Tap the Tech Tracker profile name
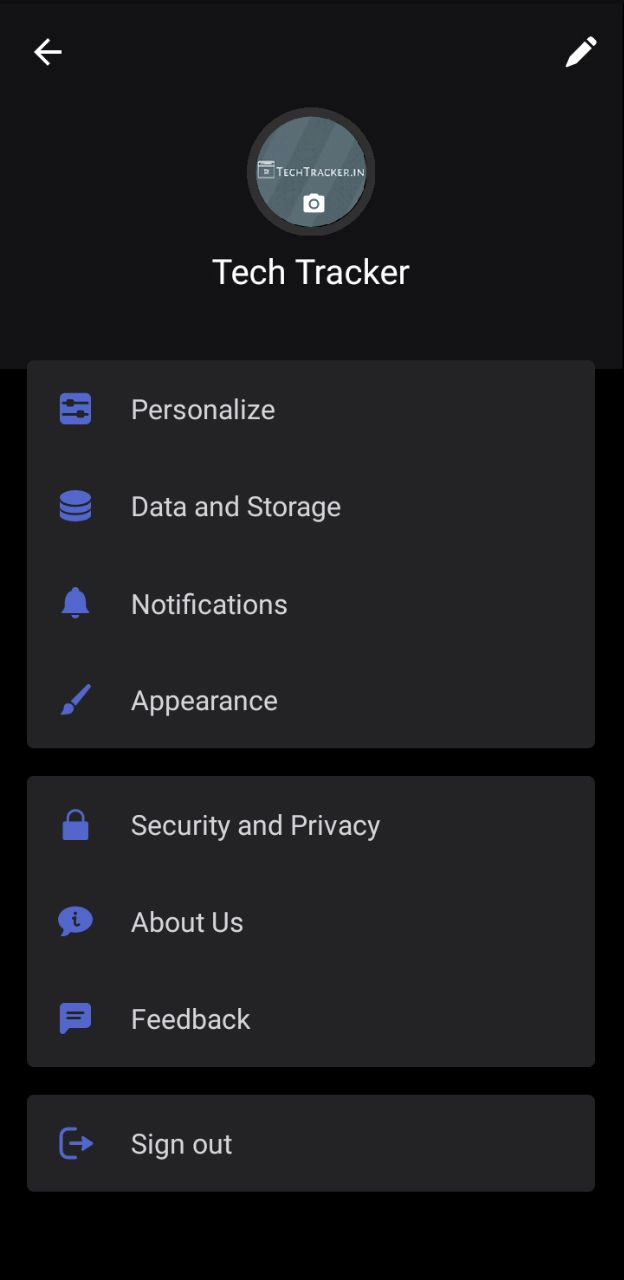This screenshot has width=624, height=1280. click(x=311, y=272)
